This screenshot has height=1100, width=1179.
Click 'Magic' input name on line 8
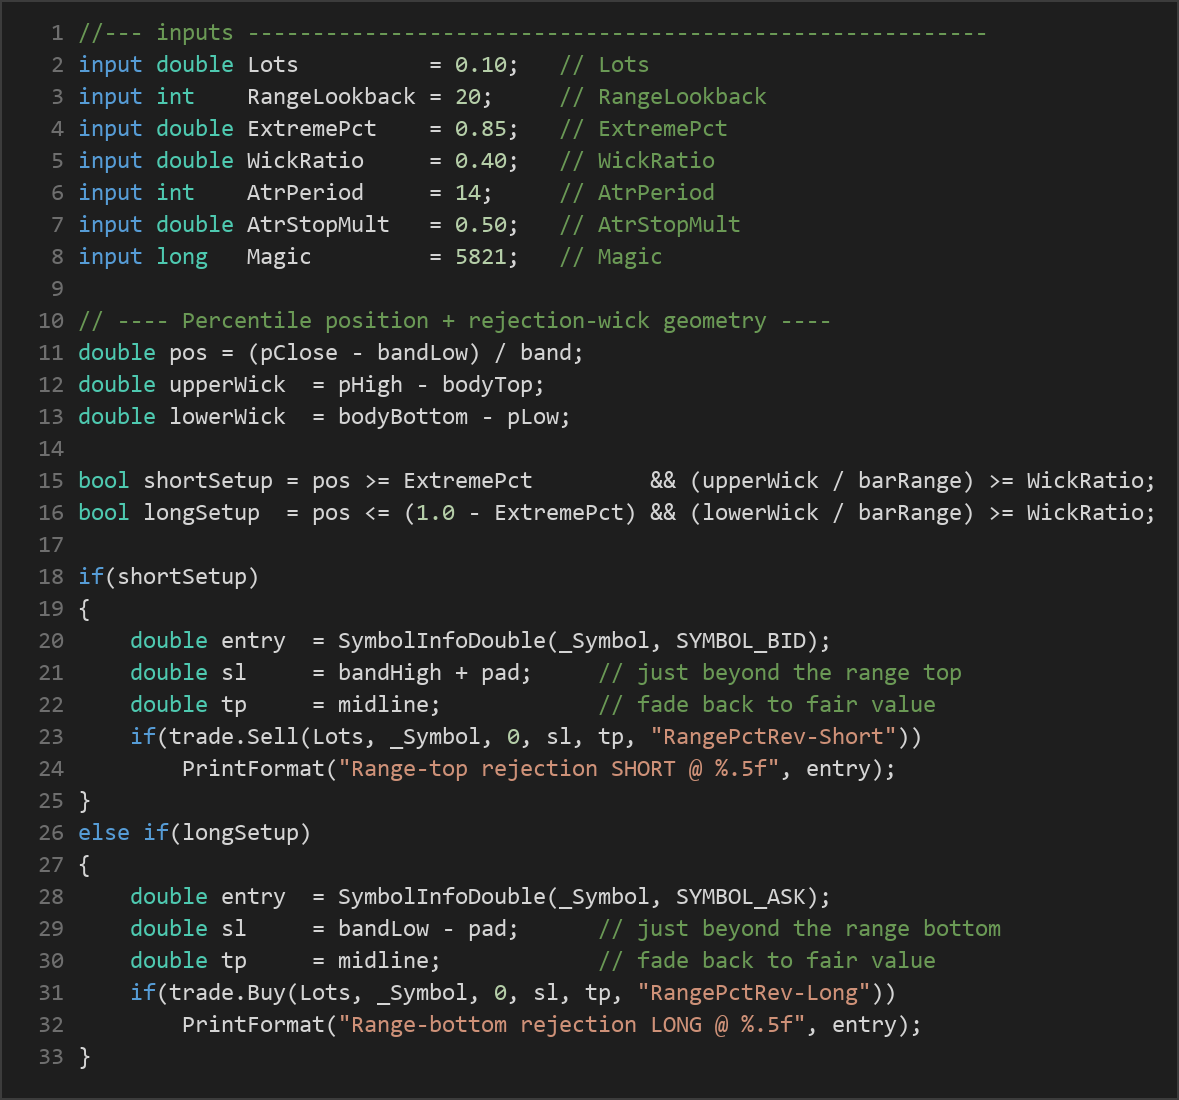(279, 257)
